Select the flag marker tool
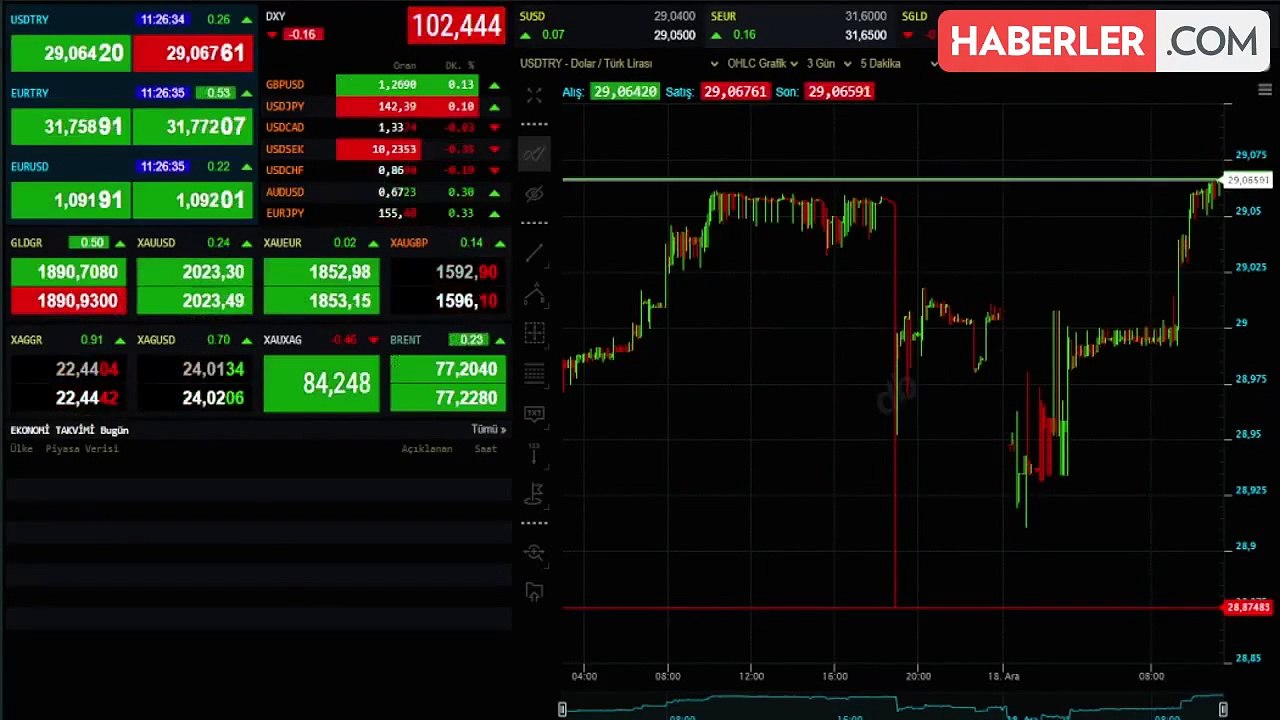Viewport: 1280px width, 720px height. click(534, 493)
